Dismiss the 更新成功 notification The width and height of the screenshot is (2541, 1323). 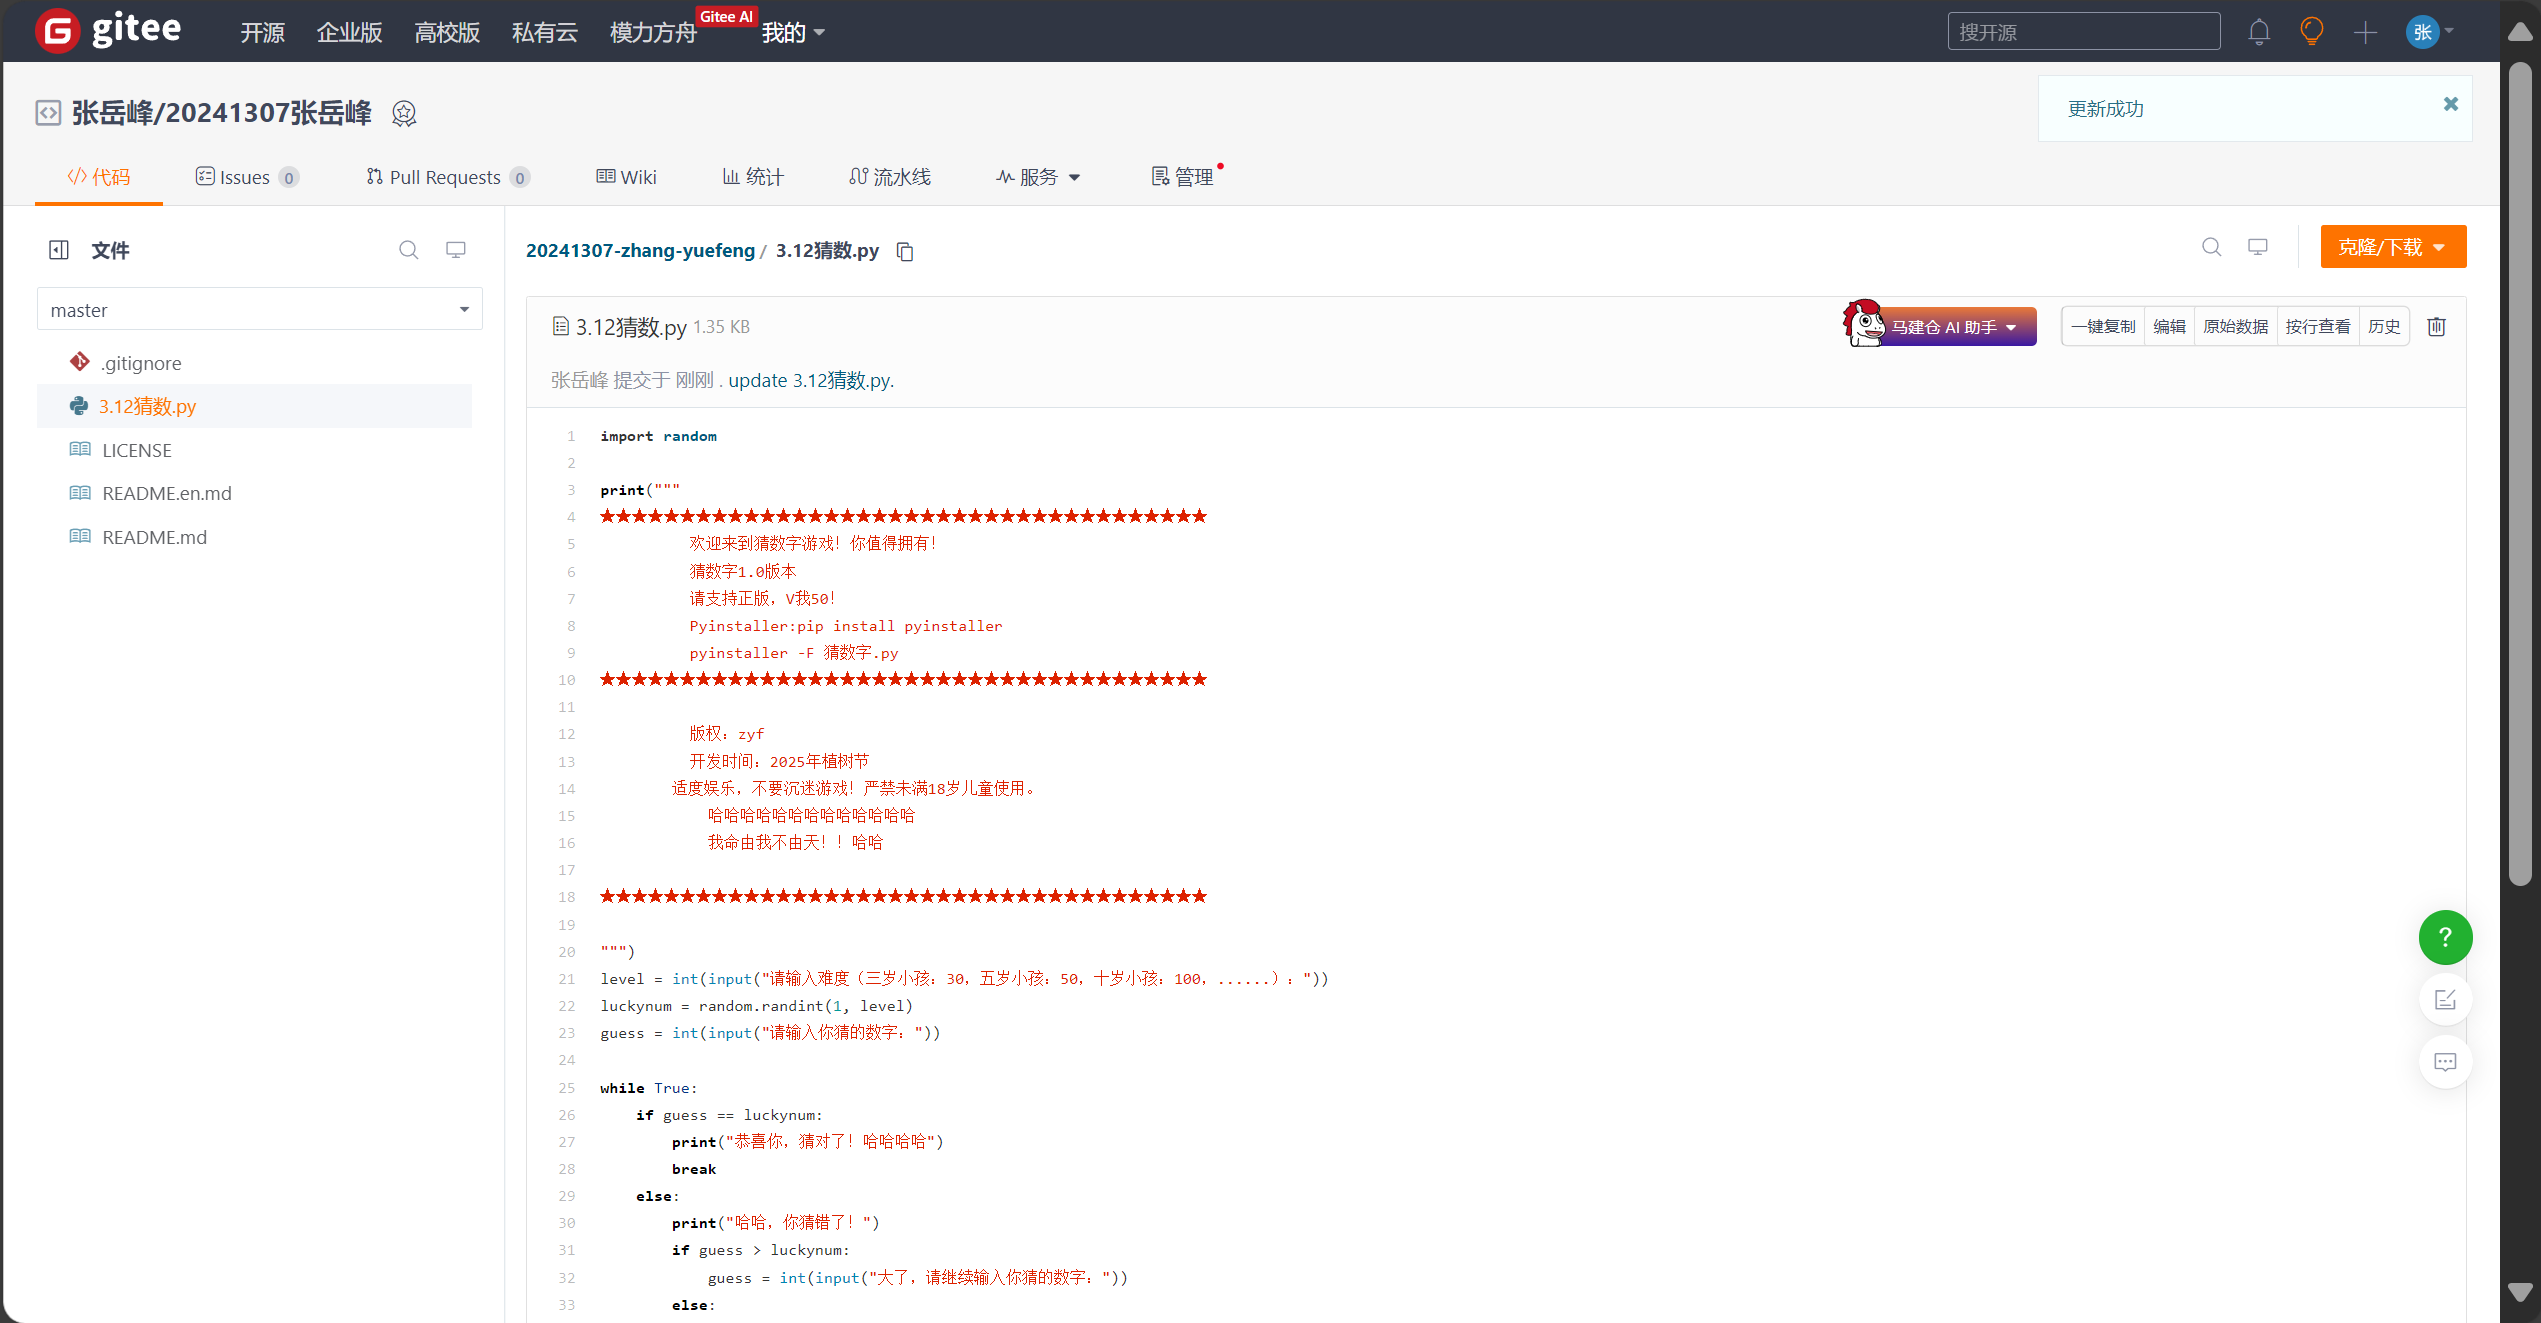point(2450,104)
